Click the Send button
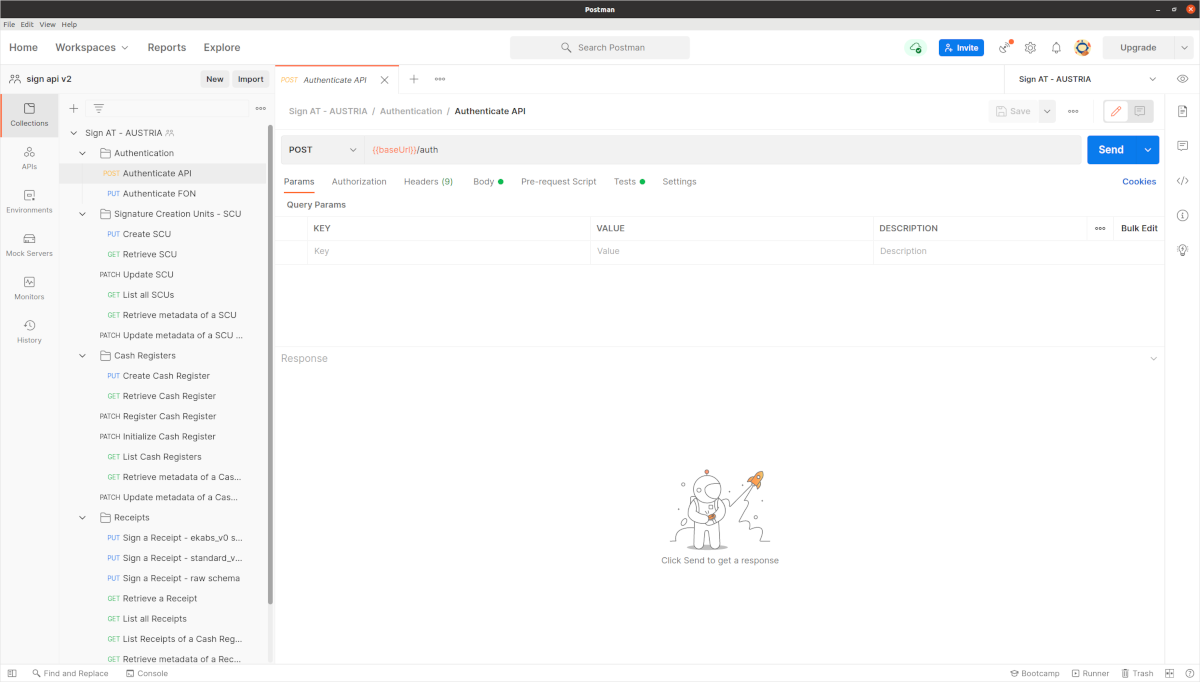 (x=1111, y=150)
